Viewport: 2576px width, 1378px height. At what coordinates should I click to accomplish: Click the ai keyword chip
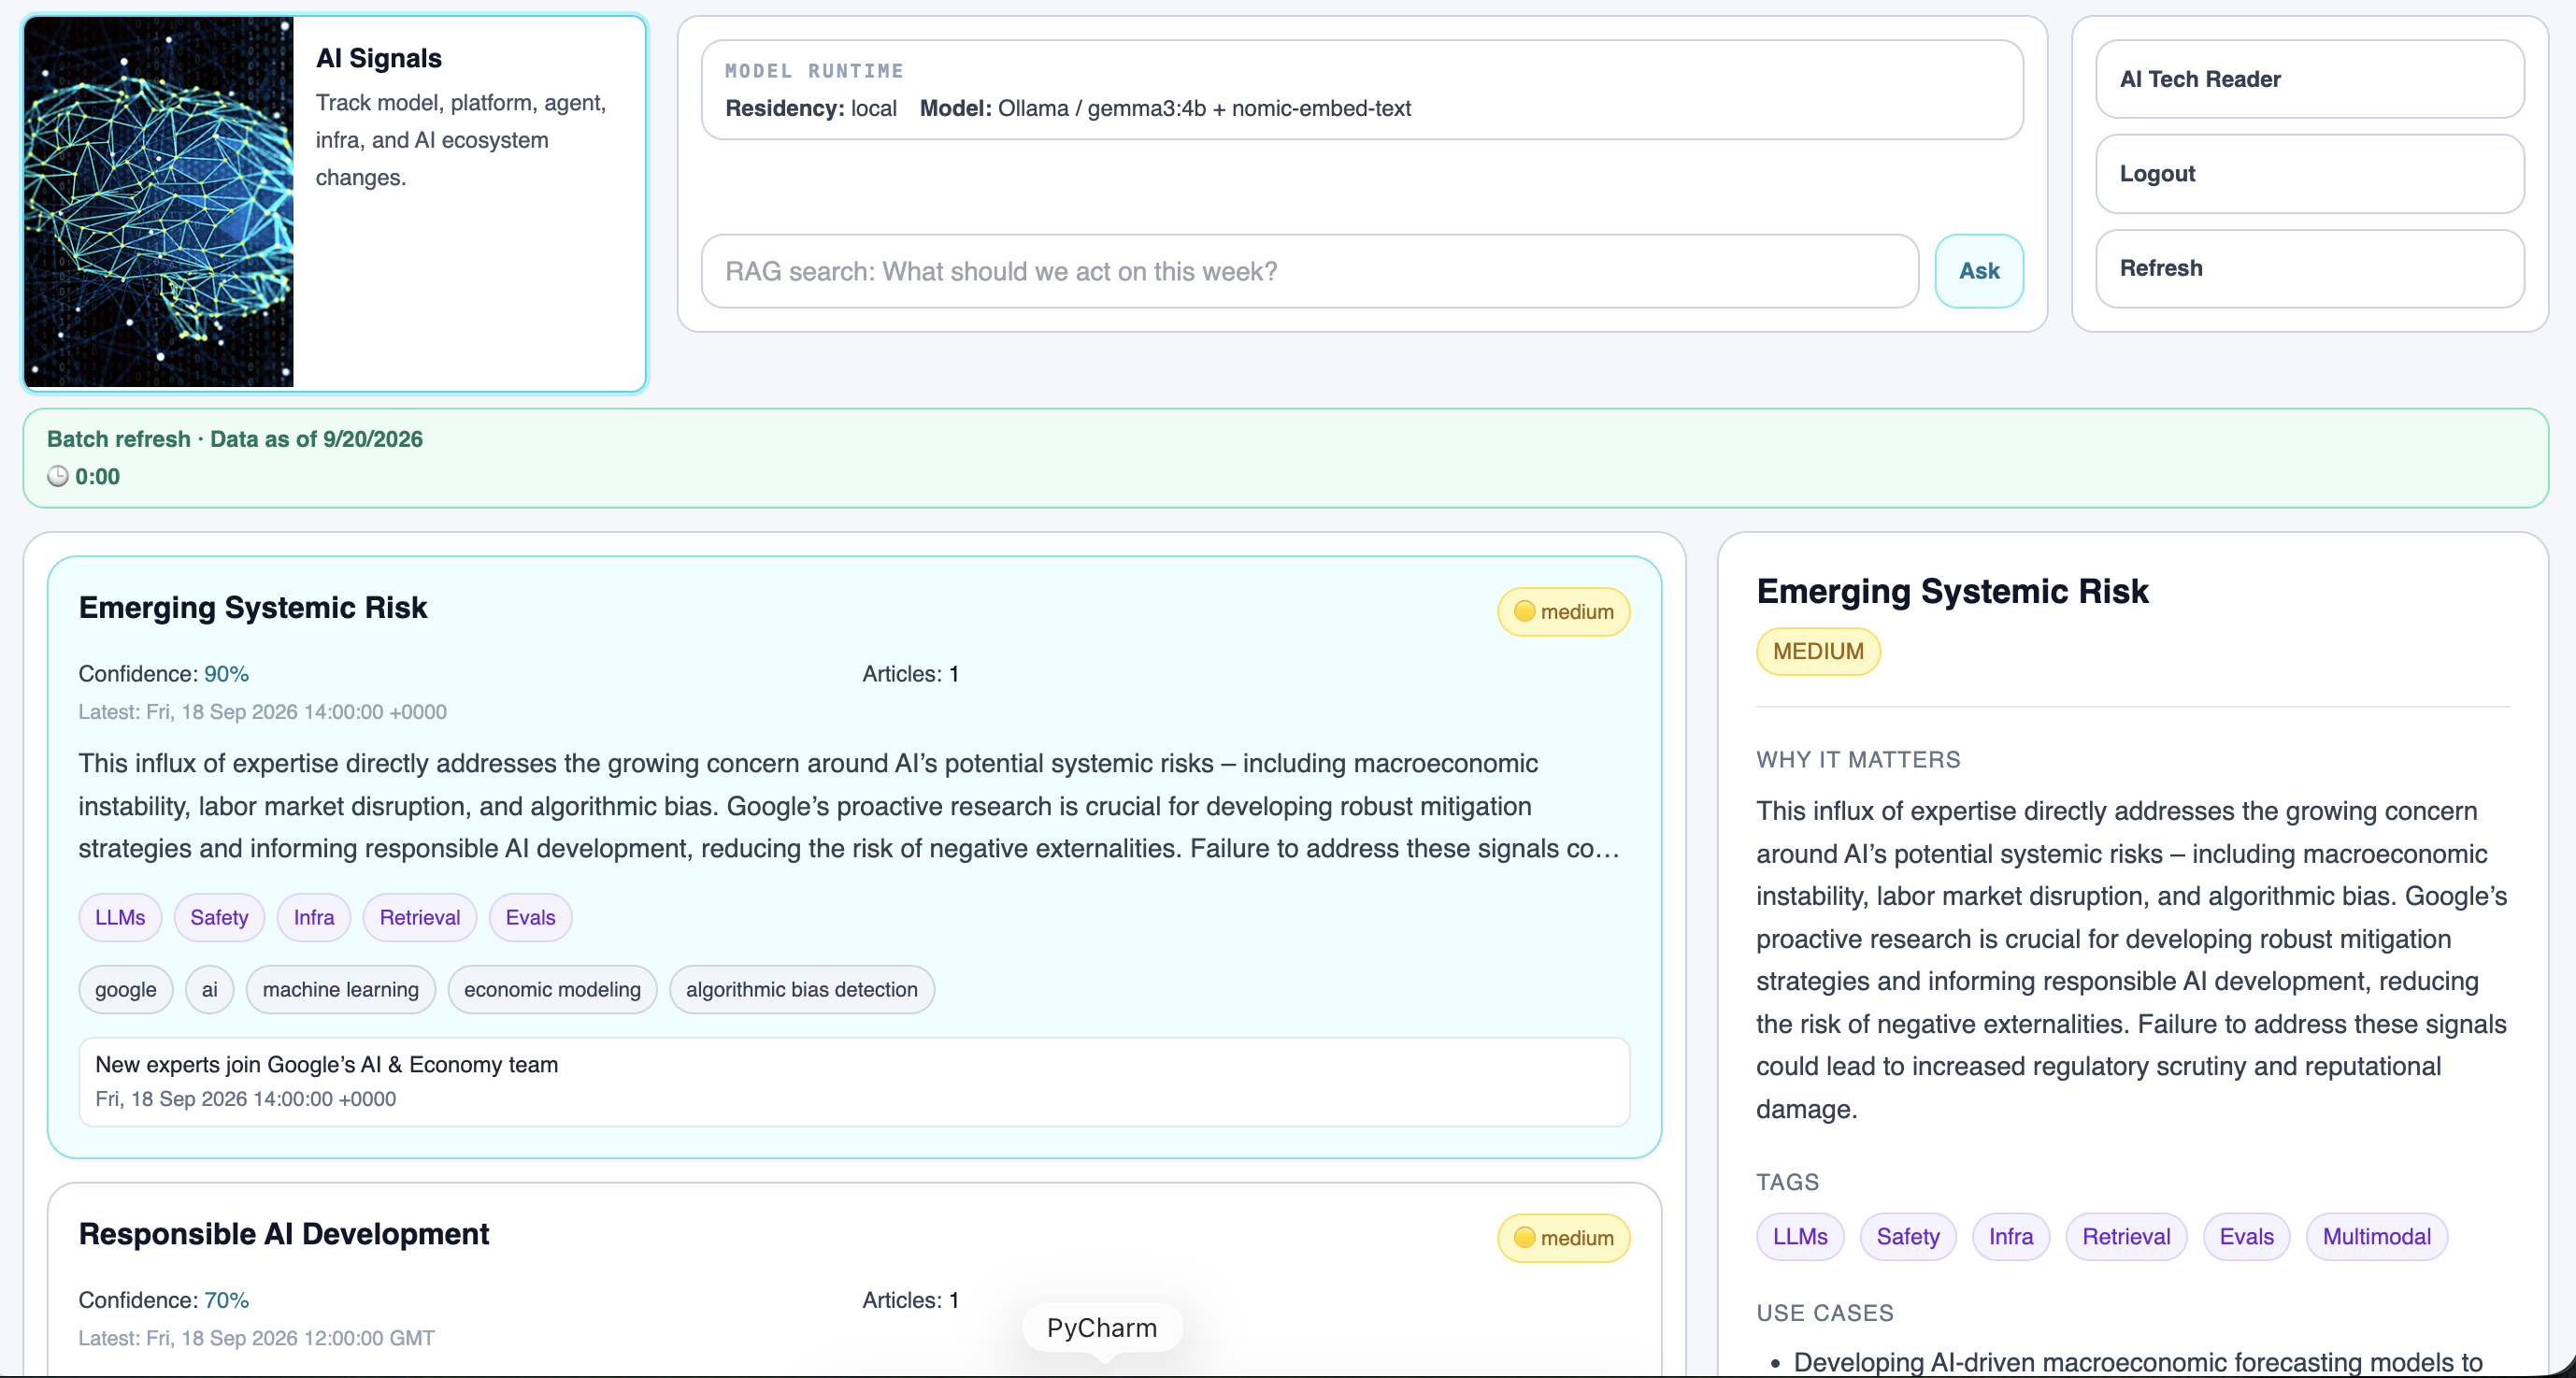(209, 989)
